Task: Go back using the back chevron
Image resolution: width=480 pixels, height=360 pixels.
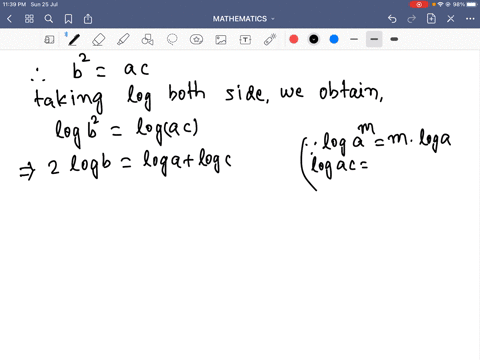Action: [9, 19]
